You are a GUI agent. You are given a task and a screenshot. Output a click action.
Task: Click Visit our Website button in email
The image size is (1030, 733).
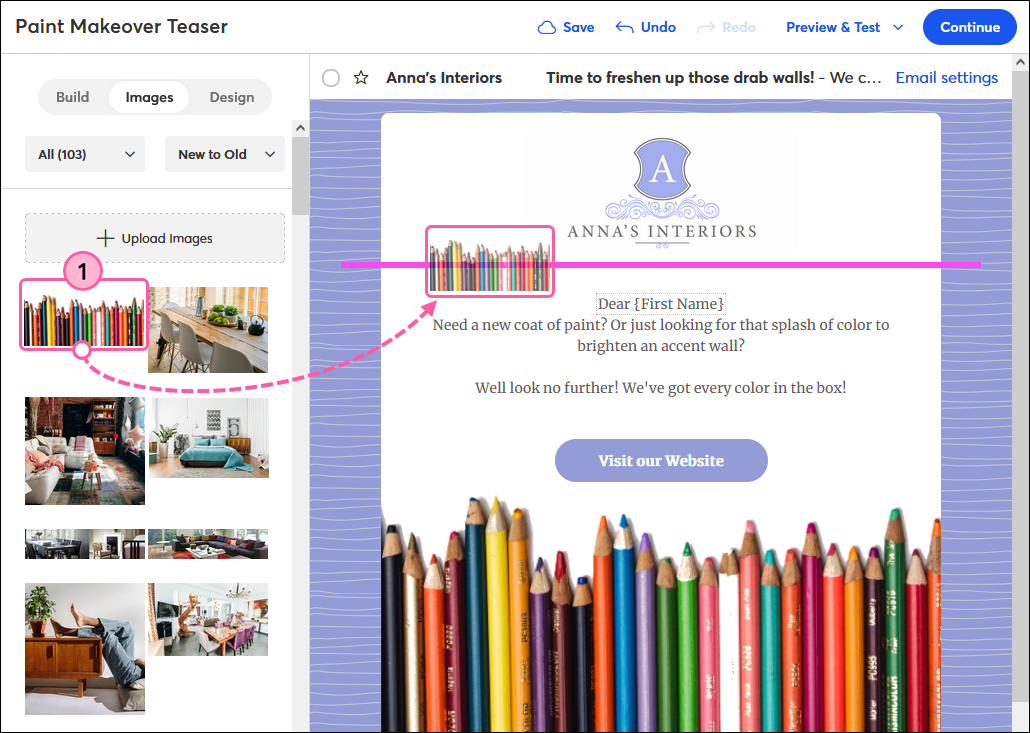tap(661, 460)
